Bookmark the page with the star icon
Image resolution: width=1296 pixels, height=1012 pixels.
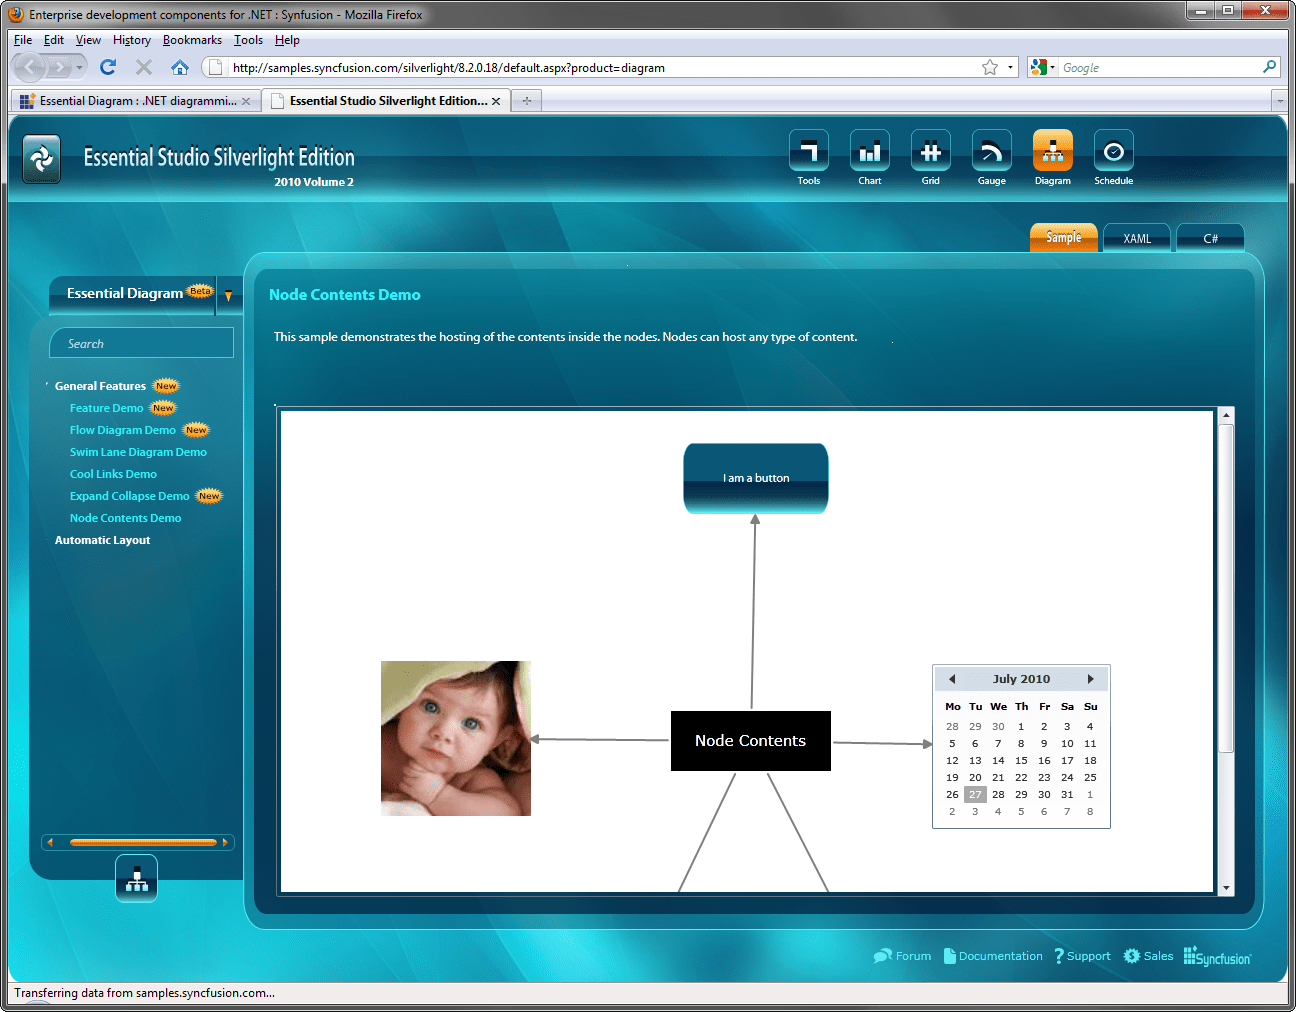[988, 67]
